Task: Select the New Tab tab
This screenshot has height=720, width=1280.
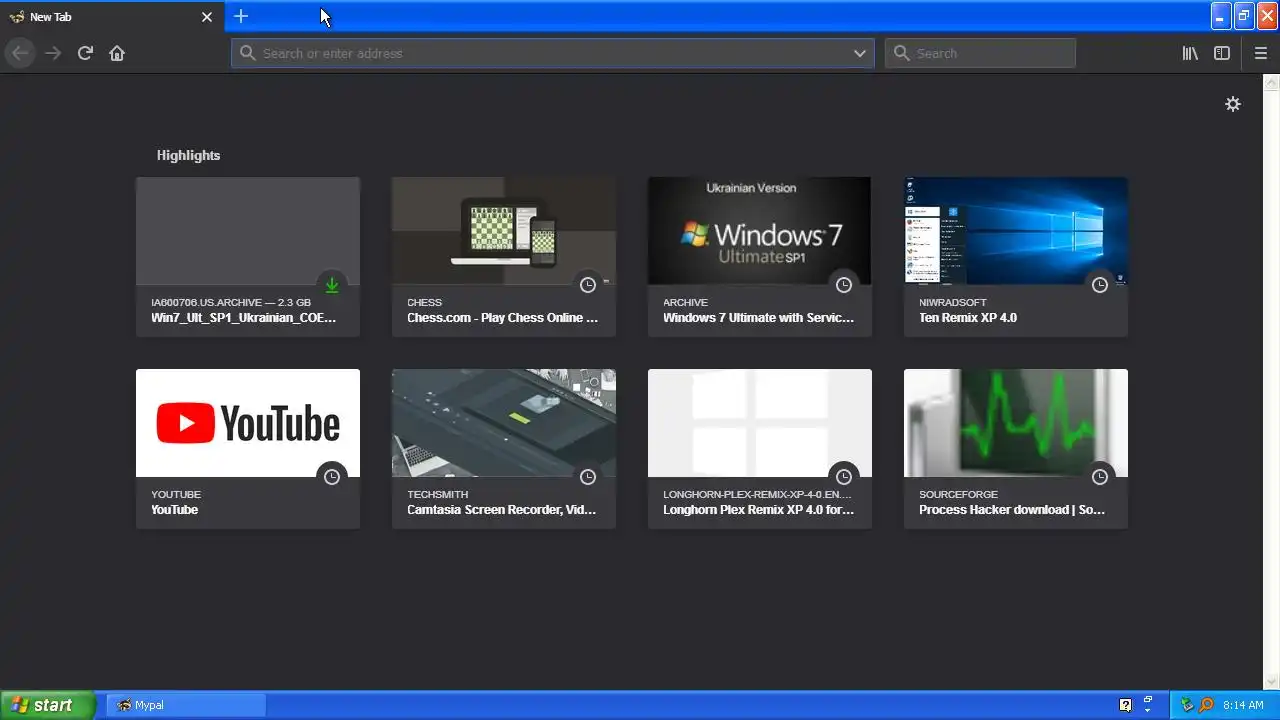Action: point(112,17)
